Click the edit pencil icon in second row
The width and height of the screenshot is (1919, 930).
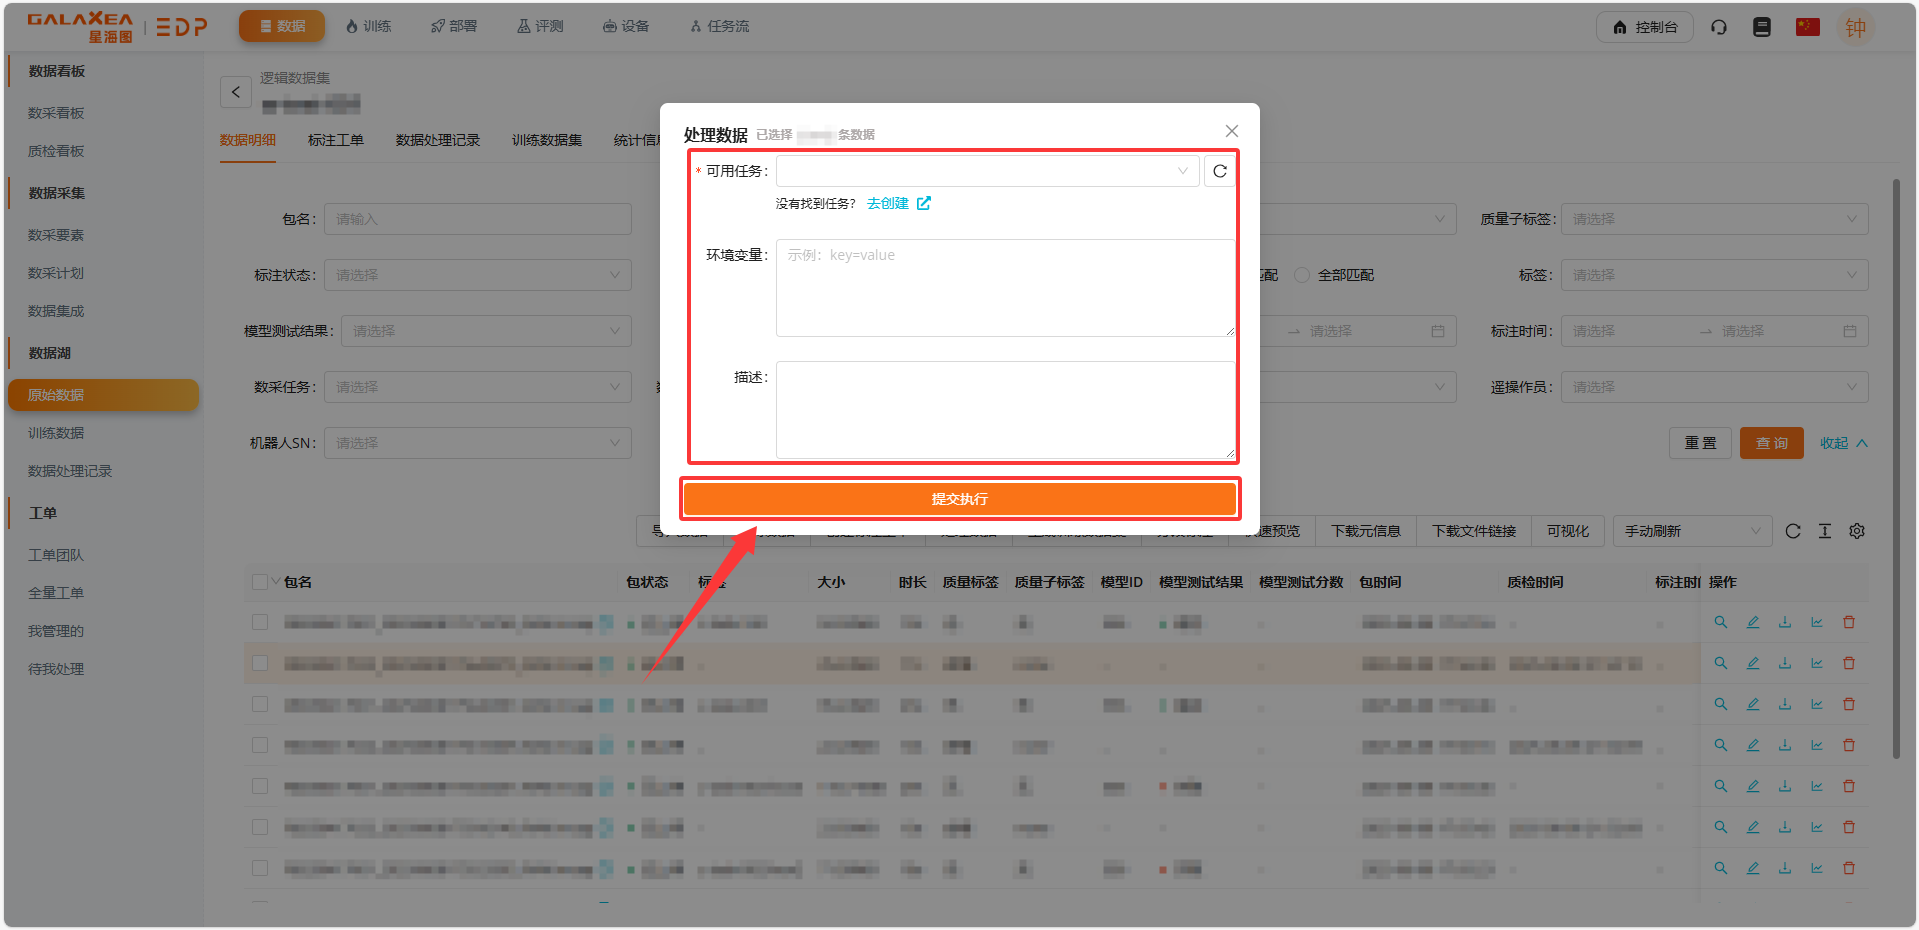click(1753, 663)
